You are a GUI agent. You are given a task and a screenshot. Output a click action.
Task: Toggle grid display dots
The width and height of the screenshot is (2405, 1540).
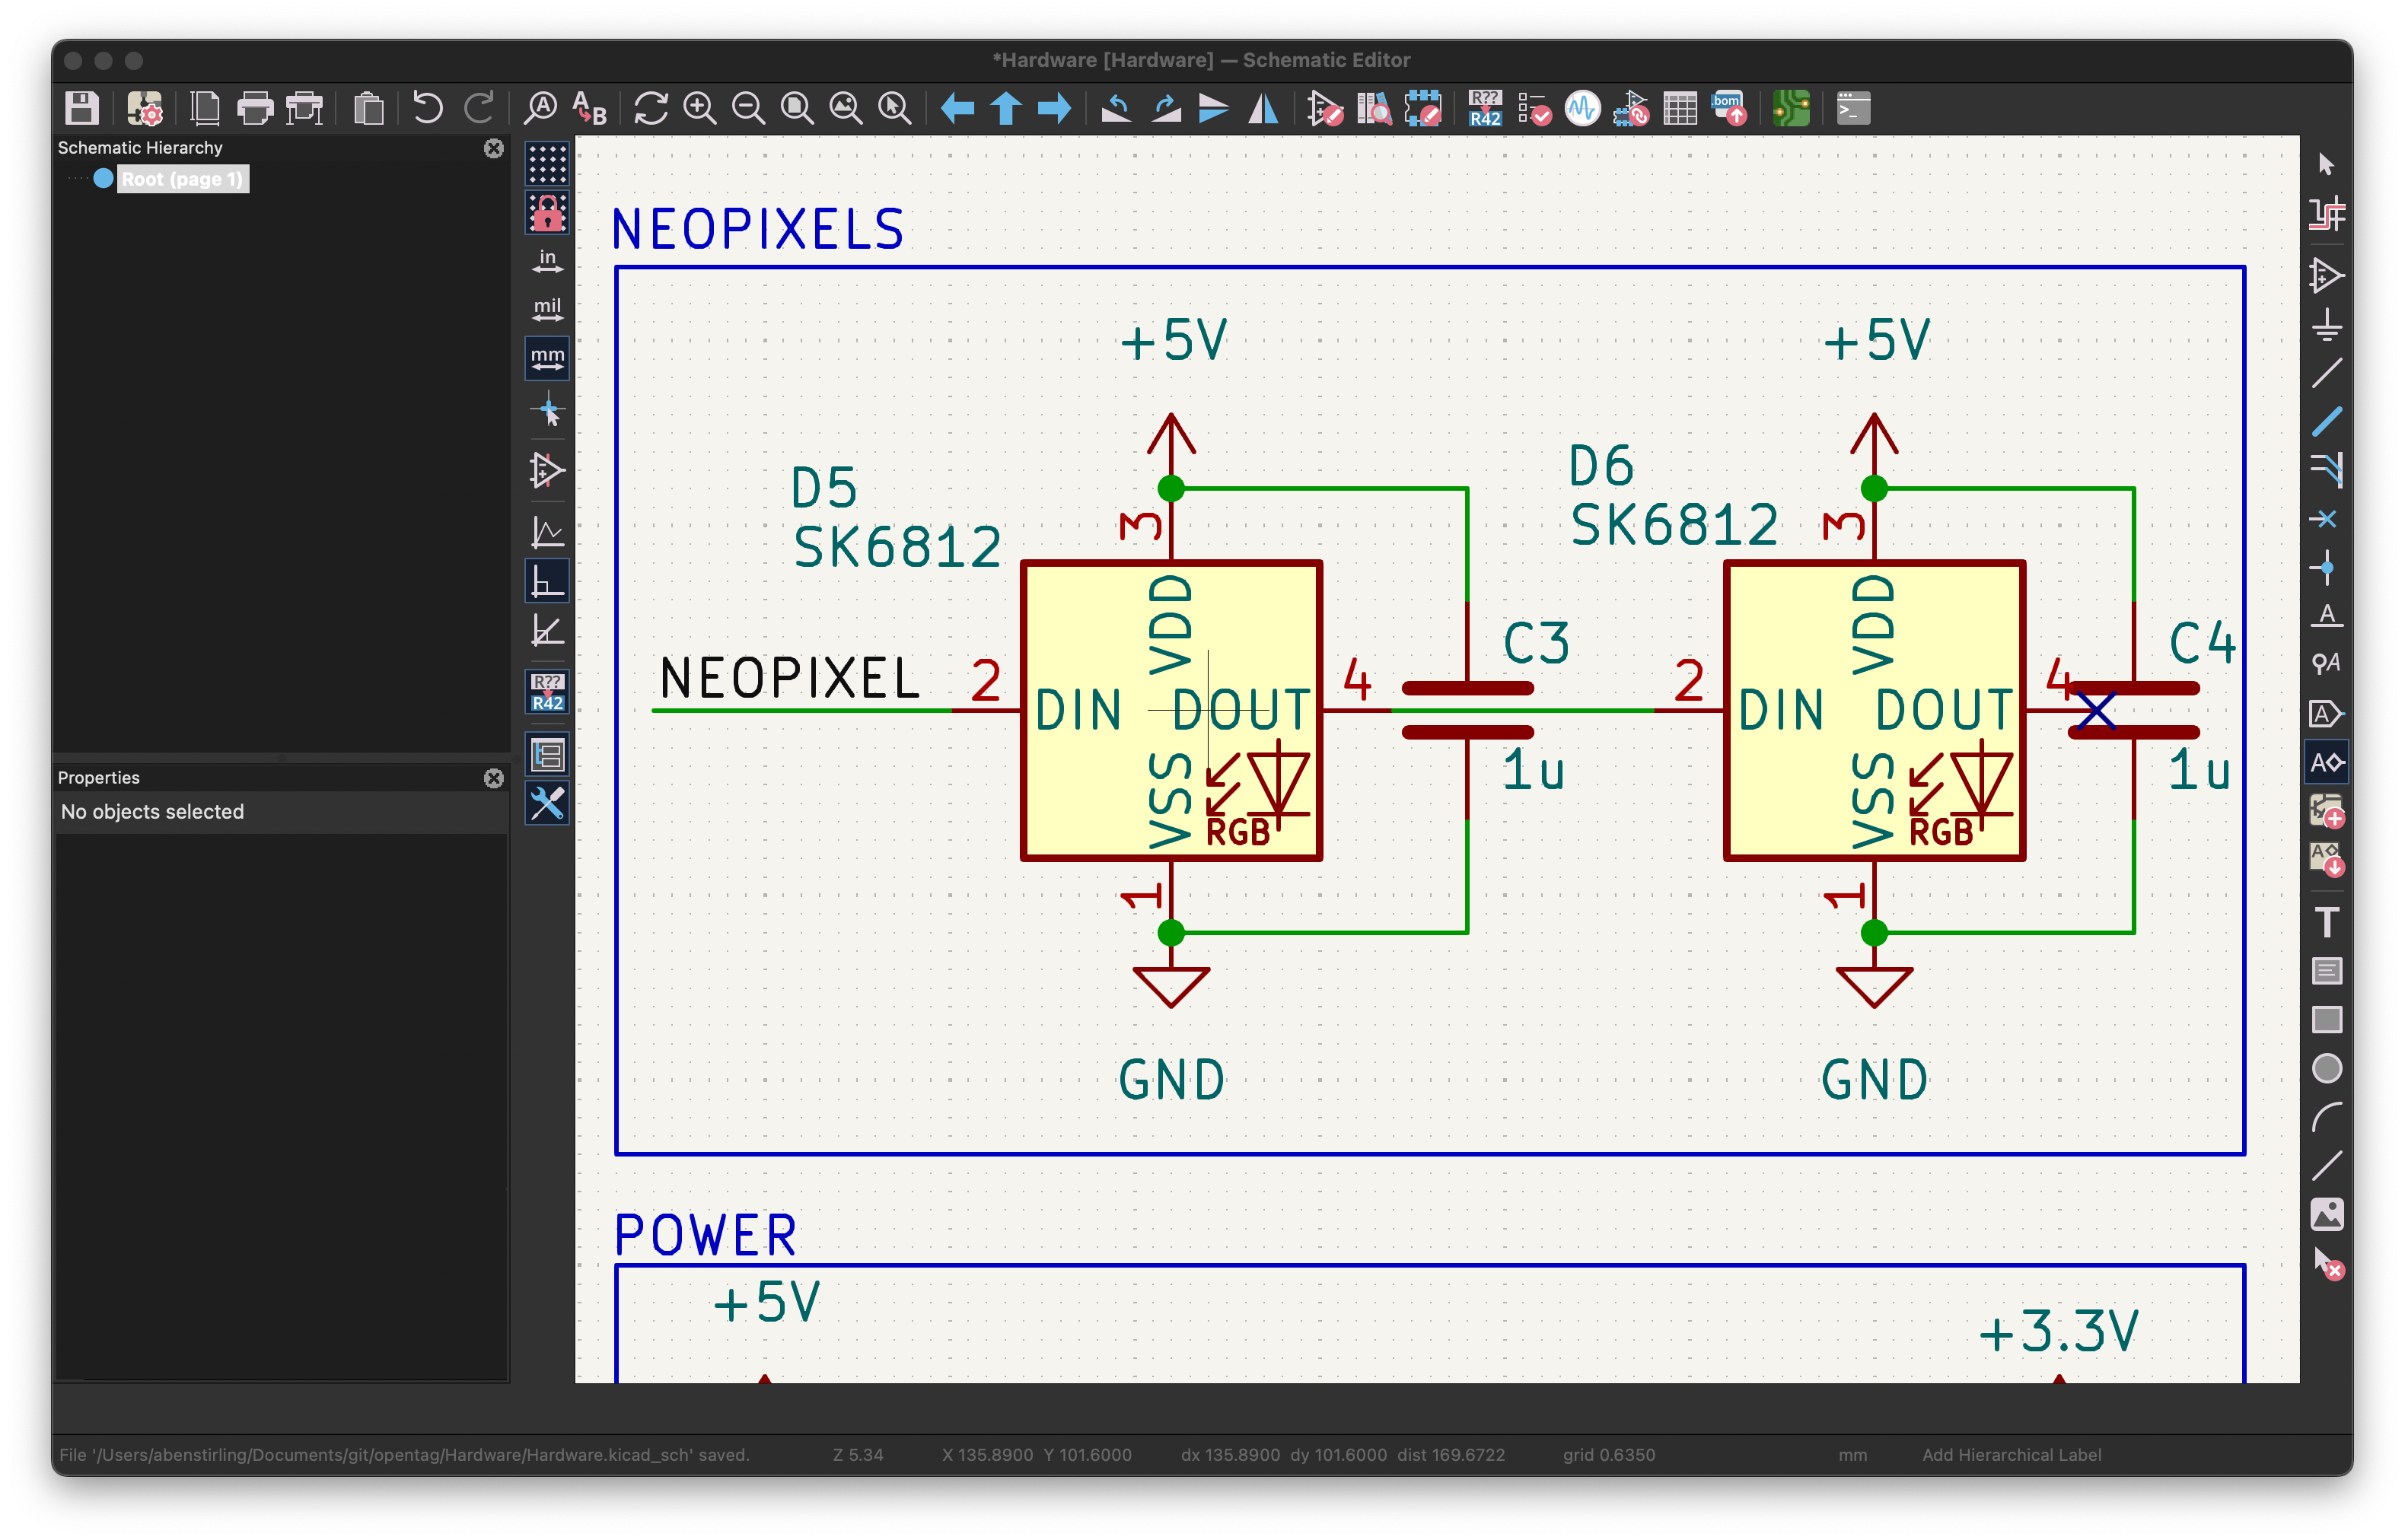point(547,163)
